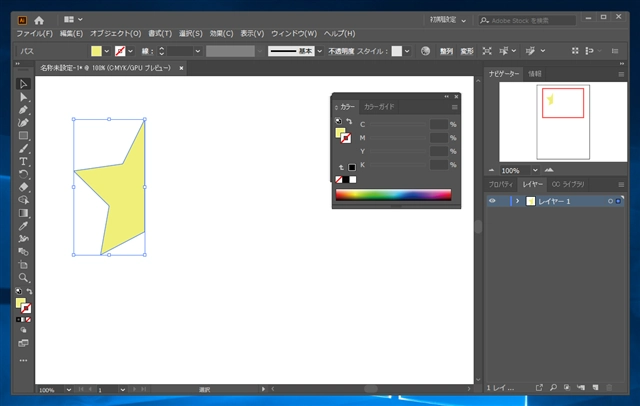Click target circle of レイヤー 1
Screen dimensions: 640x406
[610, 201]
